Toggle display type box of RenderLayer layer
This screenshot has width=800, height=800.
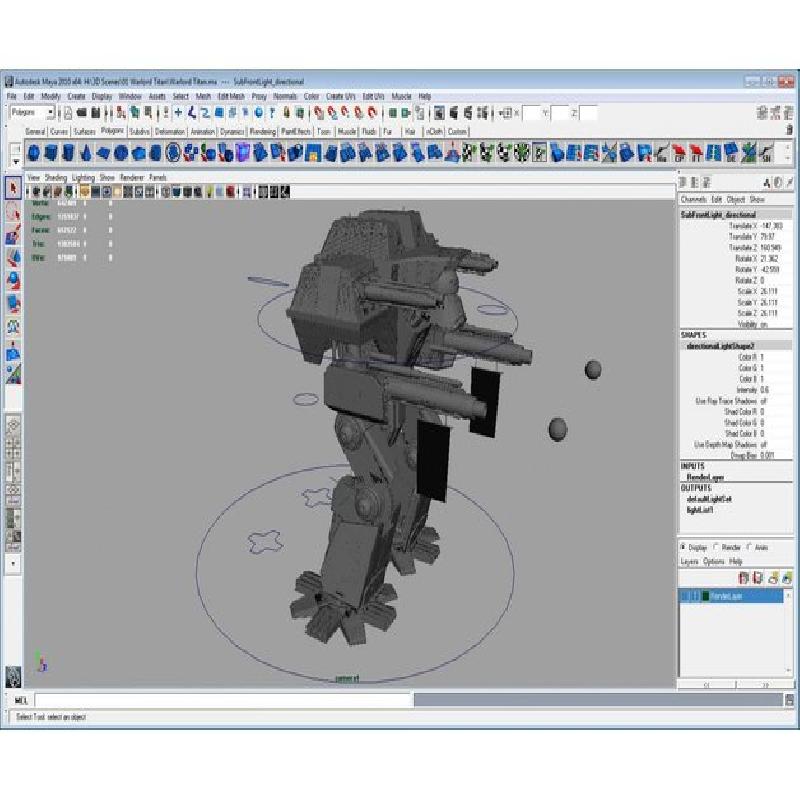click(x=695, y=596)
